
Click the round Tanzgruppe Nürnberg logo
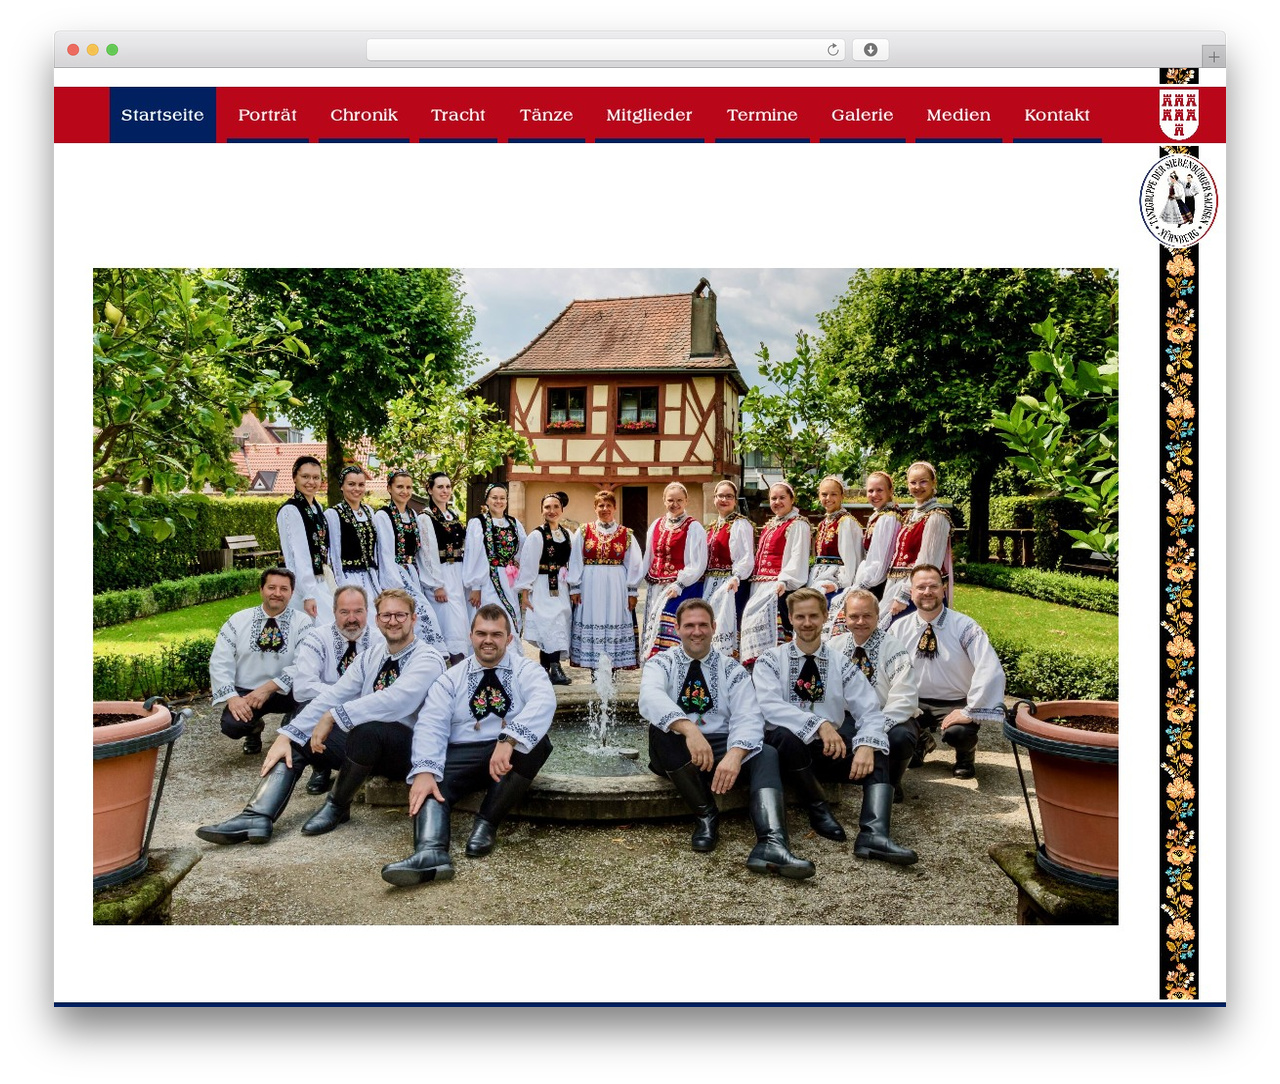(1178, 201)
